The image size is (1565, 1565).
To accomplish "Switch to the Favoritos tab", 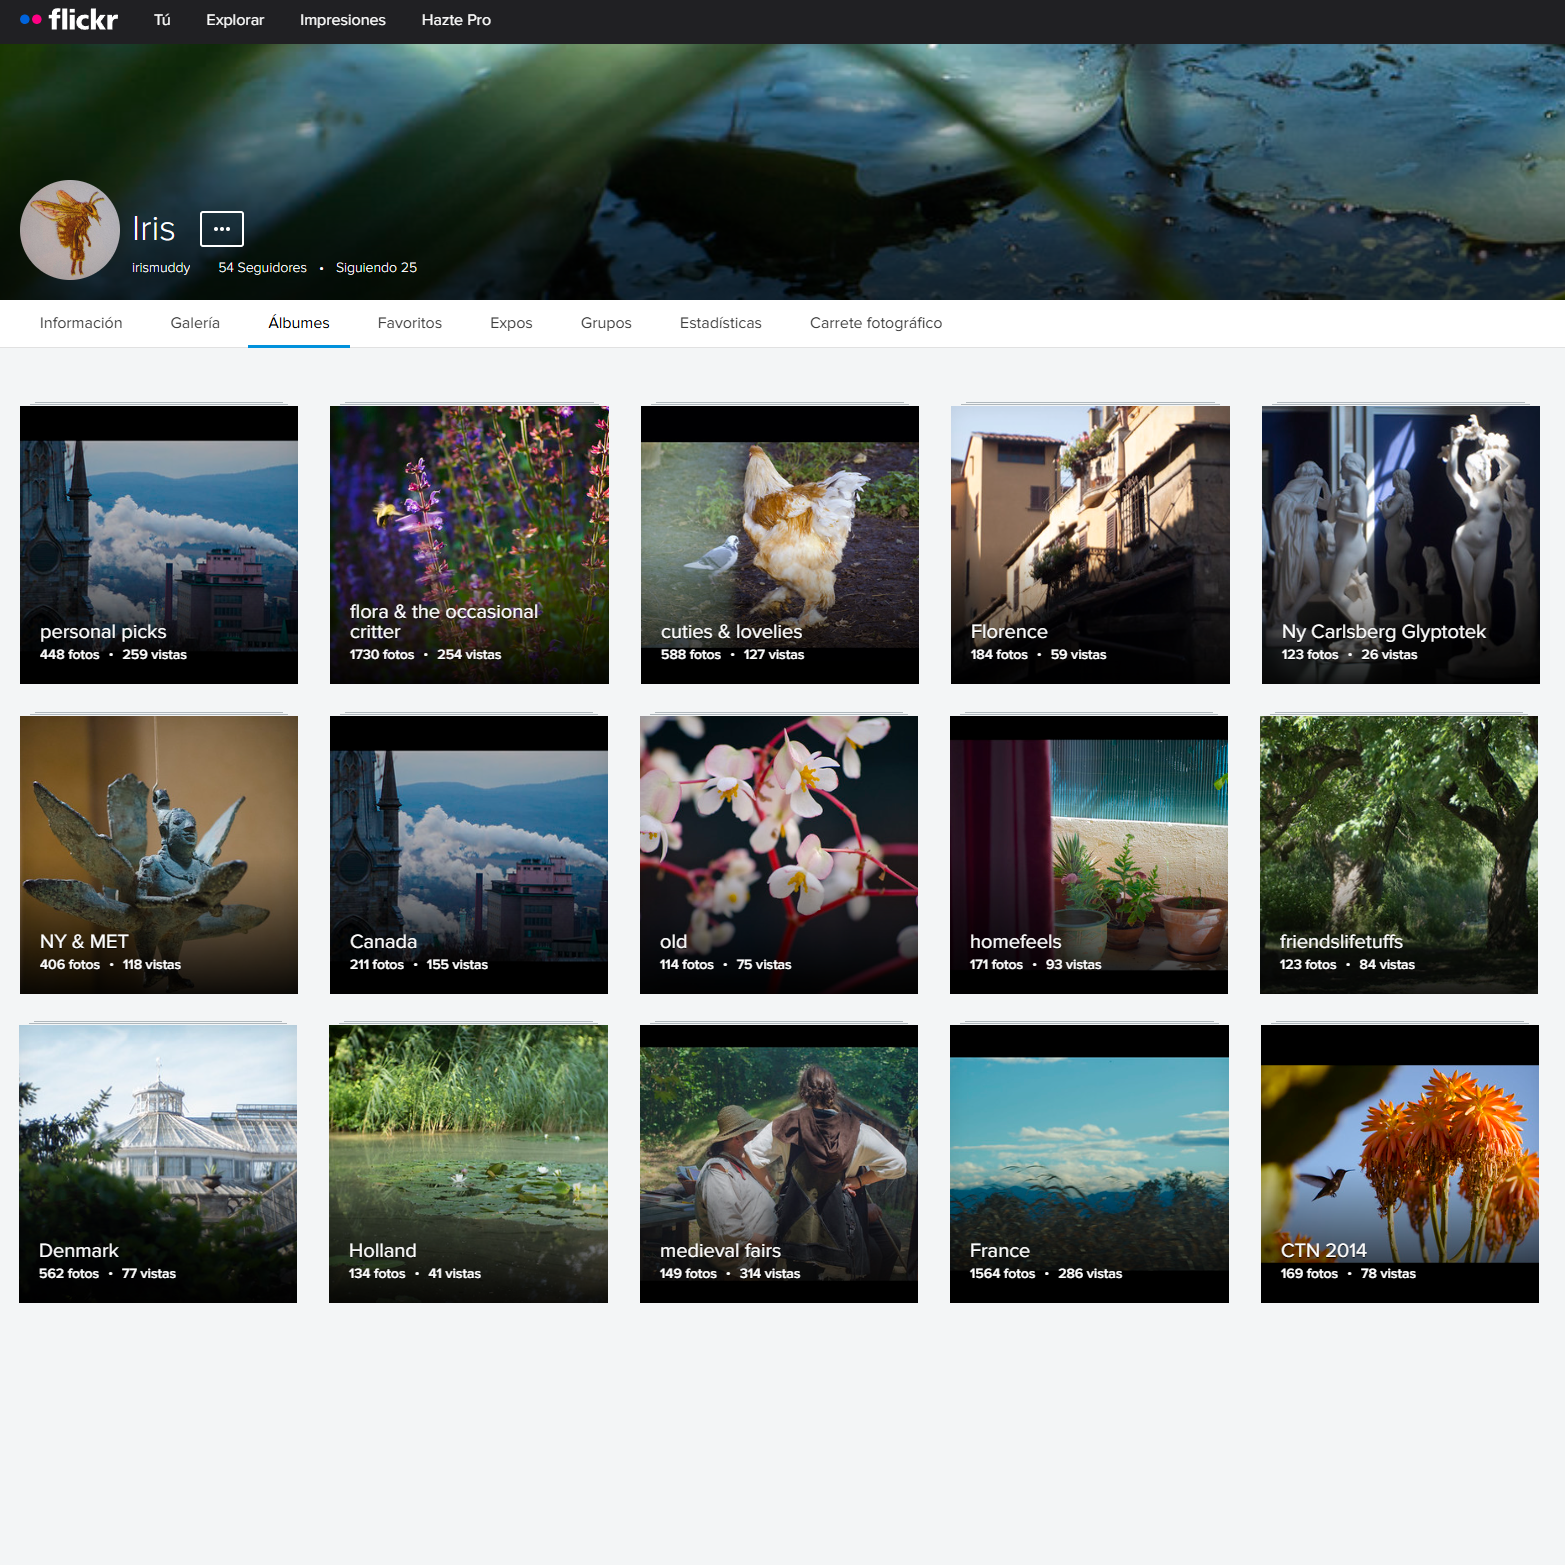I will [x=409, y=322].
